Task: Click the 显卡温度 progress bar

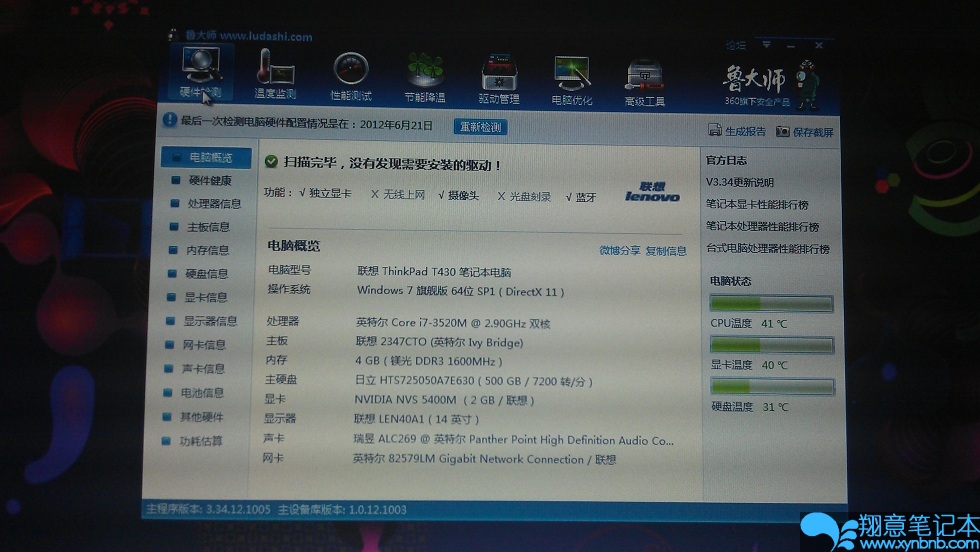Action: (772, 345)
